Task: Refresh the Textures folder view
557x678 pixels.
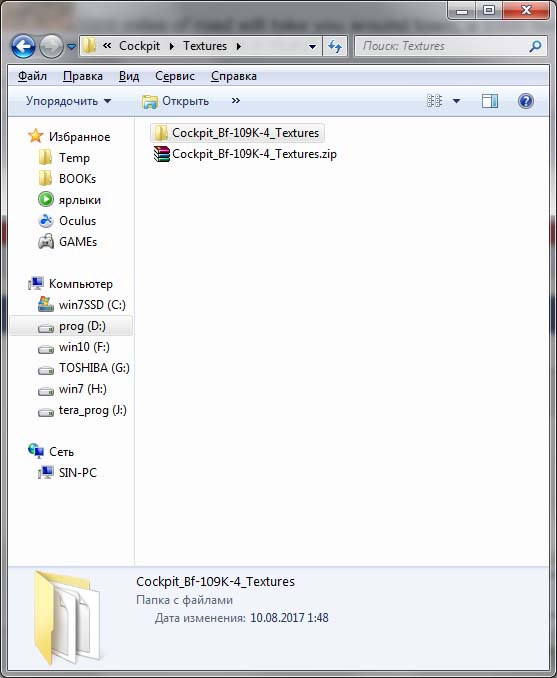Action: point(335,46)
